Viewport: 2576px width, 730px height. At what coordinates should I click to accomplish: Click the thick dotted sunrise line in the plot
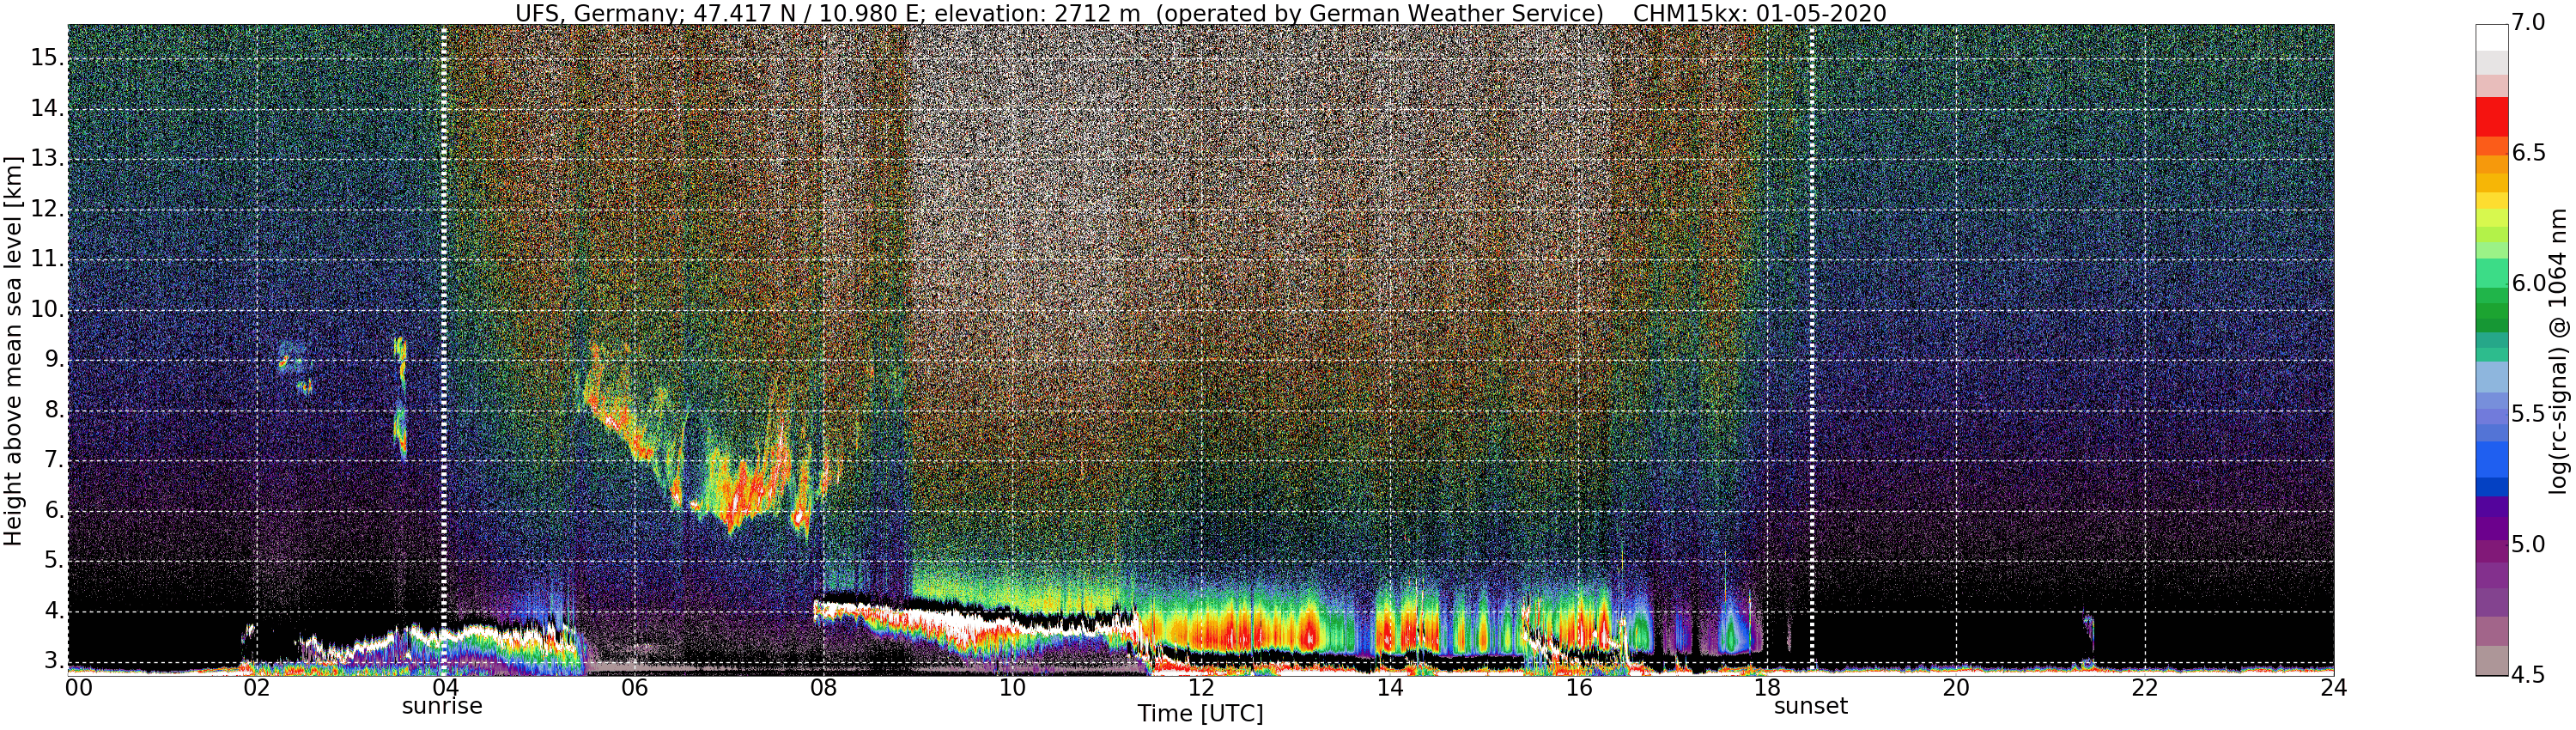point(443,350)
